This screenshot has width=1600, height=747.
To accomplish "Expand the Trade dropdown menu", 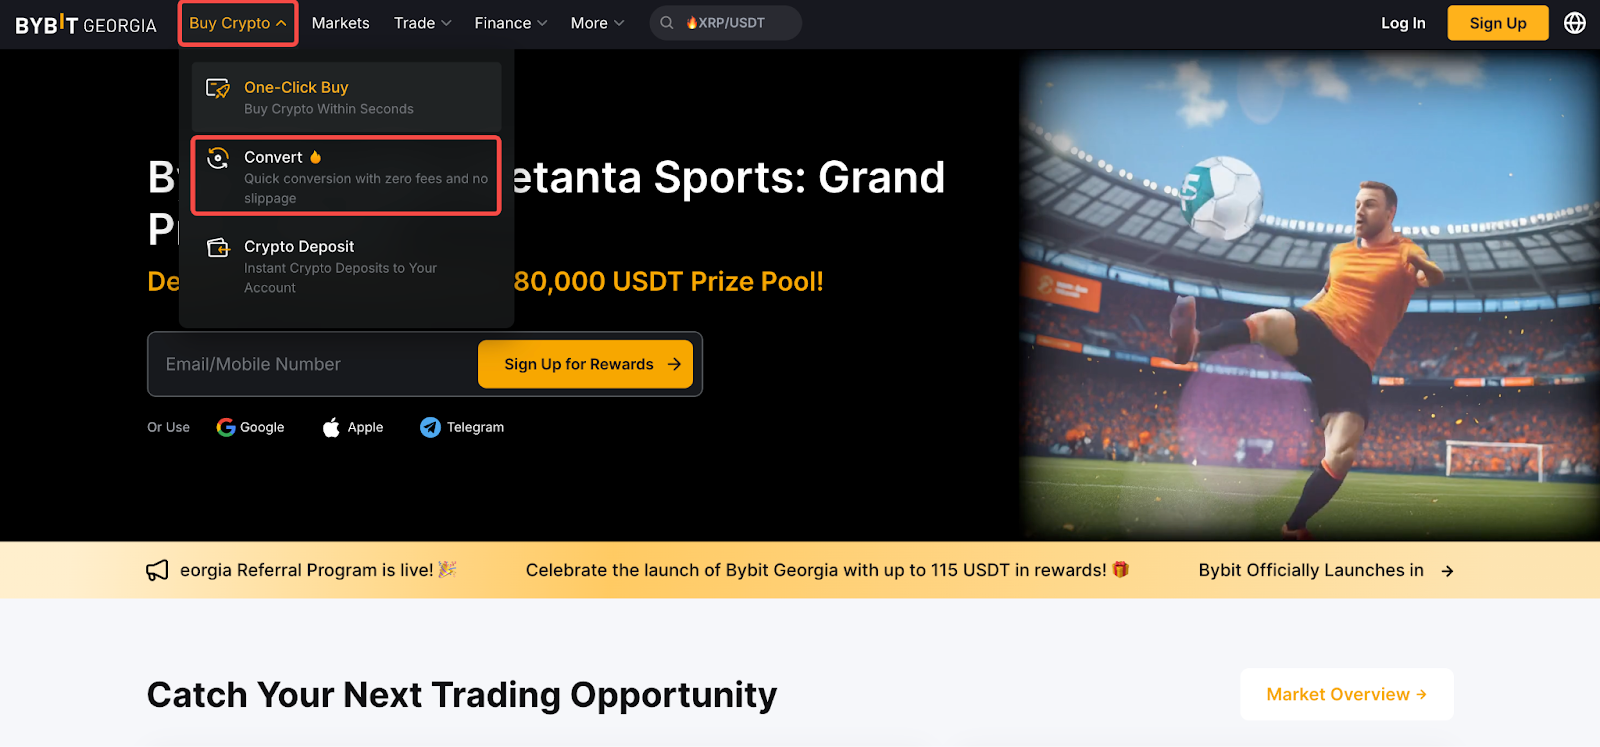I will click(x=422, y=23).
